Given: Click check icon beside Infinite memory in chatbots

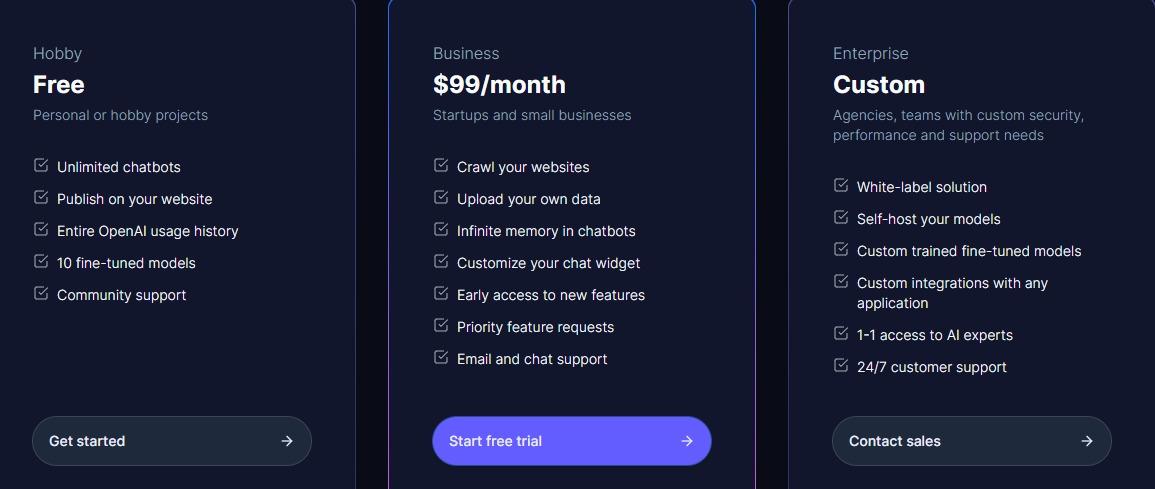Looking at the screenshot, I should point(441,229).
